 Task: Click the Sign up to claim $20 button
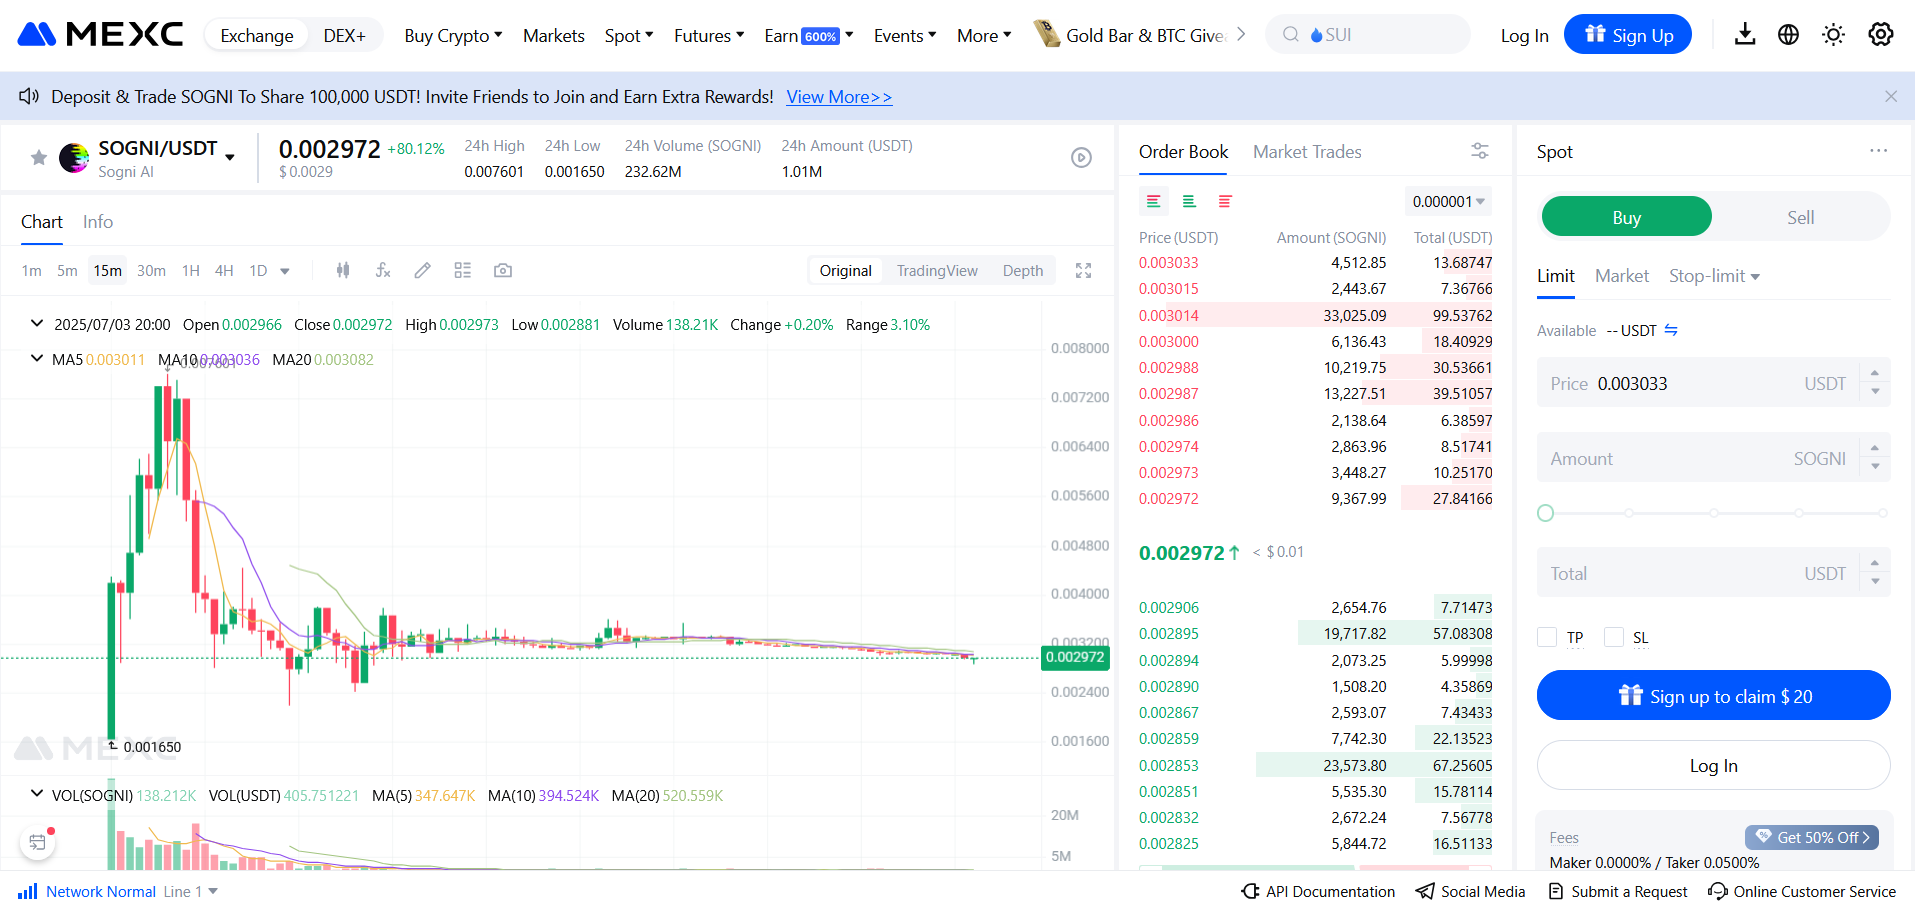1713,696
